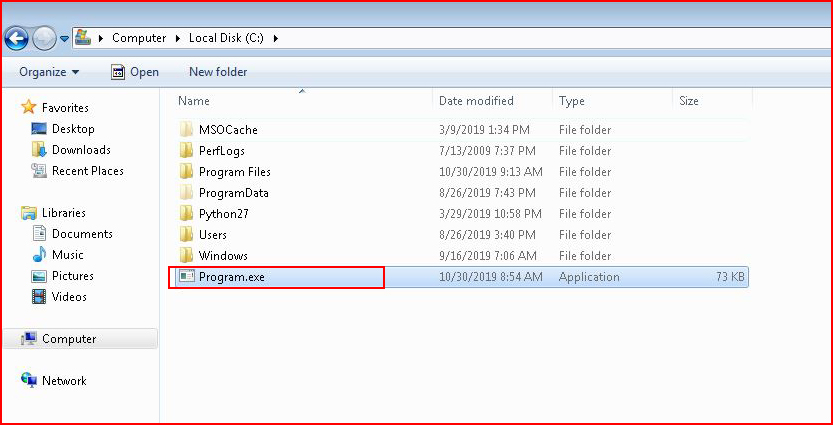
Task: Click the 73 KB size value
Action: coord(730,277)
